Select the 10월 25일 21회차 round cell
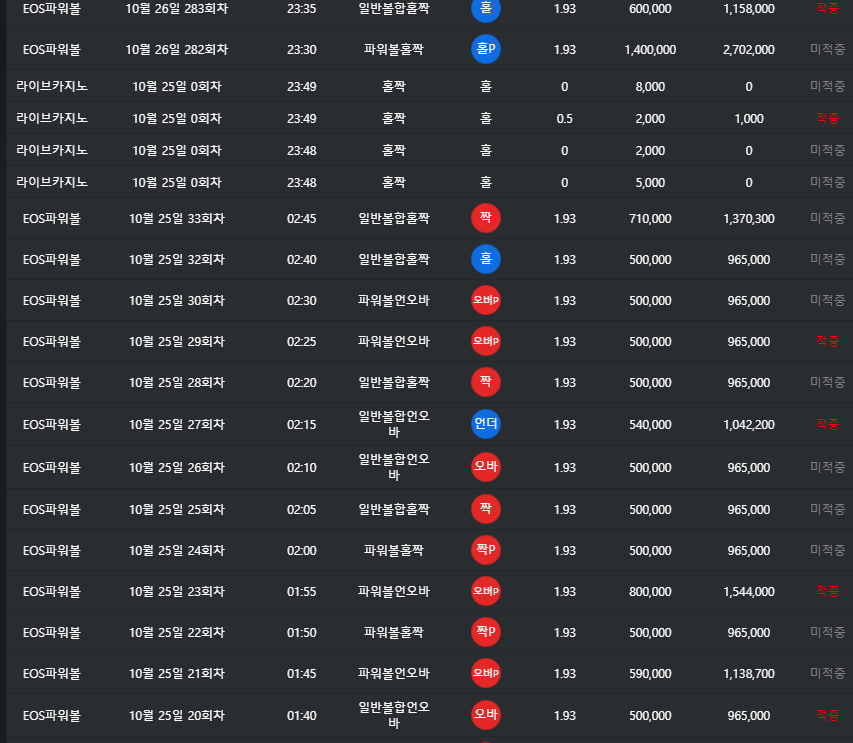This screenshot has width=853, height=743. 177,674
